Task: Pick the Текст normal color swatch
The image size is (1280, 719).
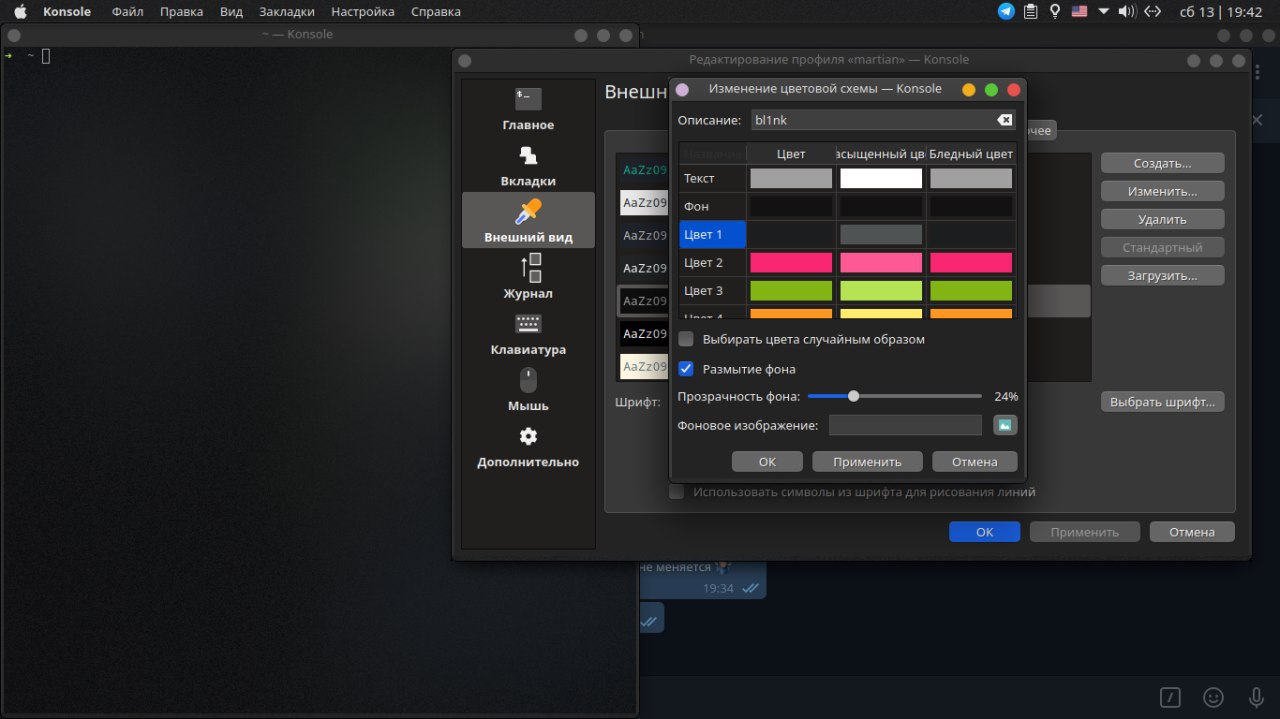Action: click(x=791, y=178)
